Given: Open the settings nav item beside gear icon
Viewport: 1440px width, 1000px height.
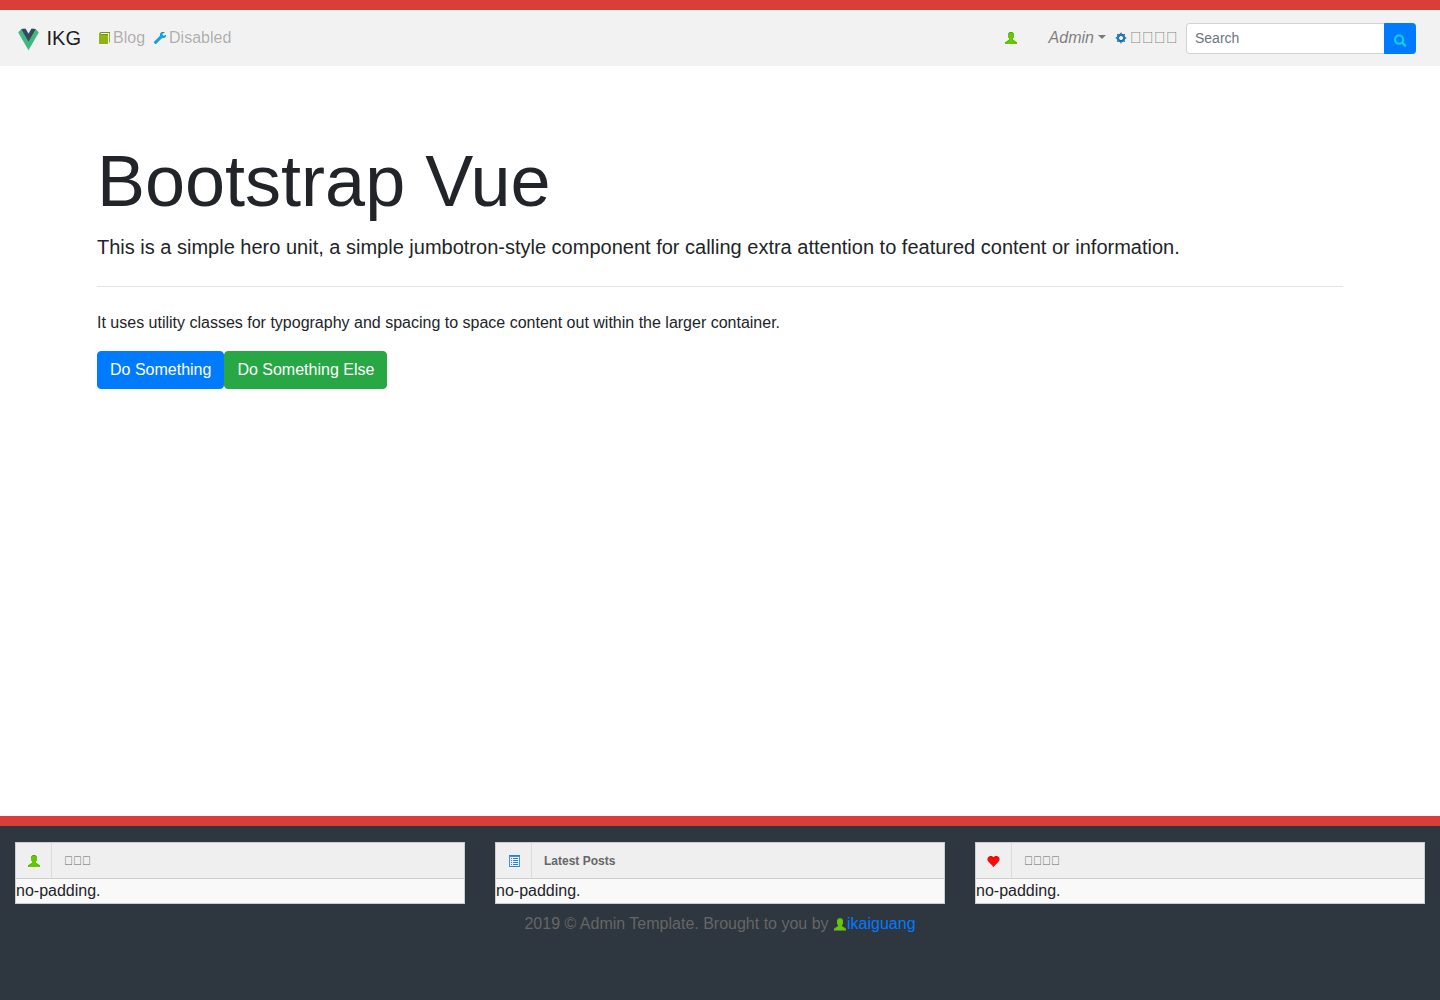Looking at the screenshot, I should coord(1153,38).
